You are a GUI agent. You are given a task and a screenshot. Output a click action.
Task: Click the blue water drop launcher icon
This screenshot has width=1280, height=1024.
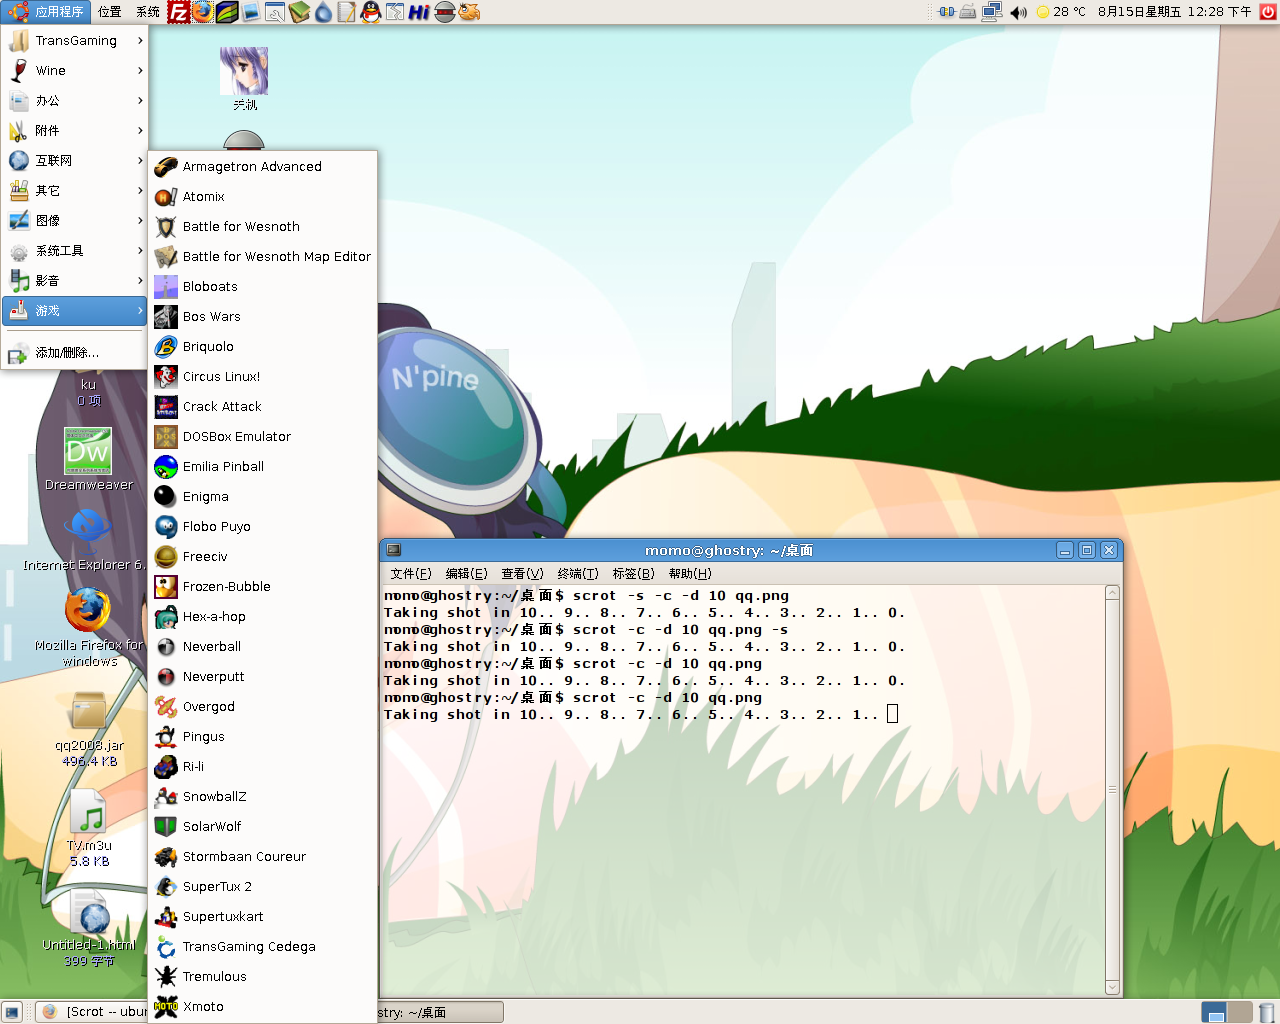point(323,12)
